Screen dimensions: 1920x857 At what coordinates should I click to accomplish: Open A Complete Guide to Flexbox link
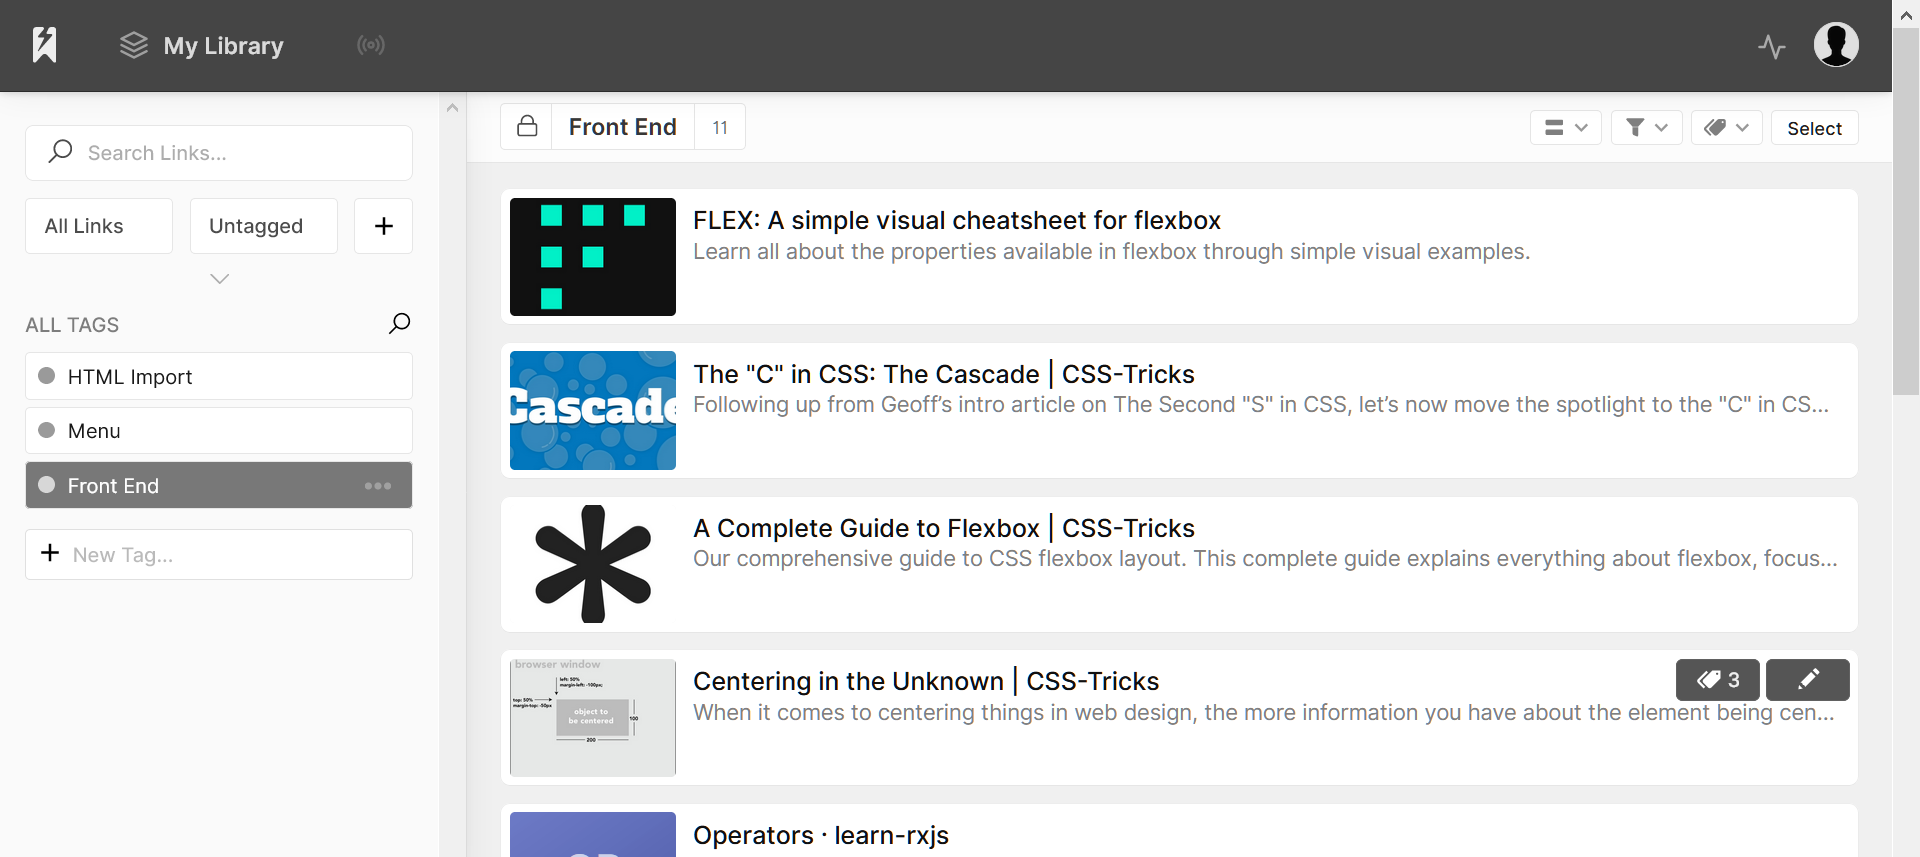(944, 528)
